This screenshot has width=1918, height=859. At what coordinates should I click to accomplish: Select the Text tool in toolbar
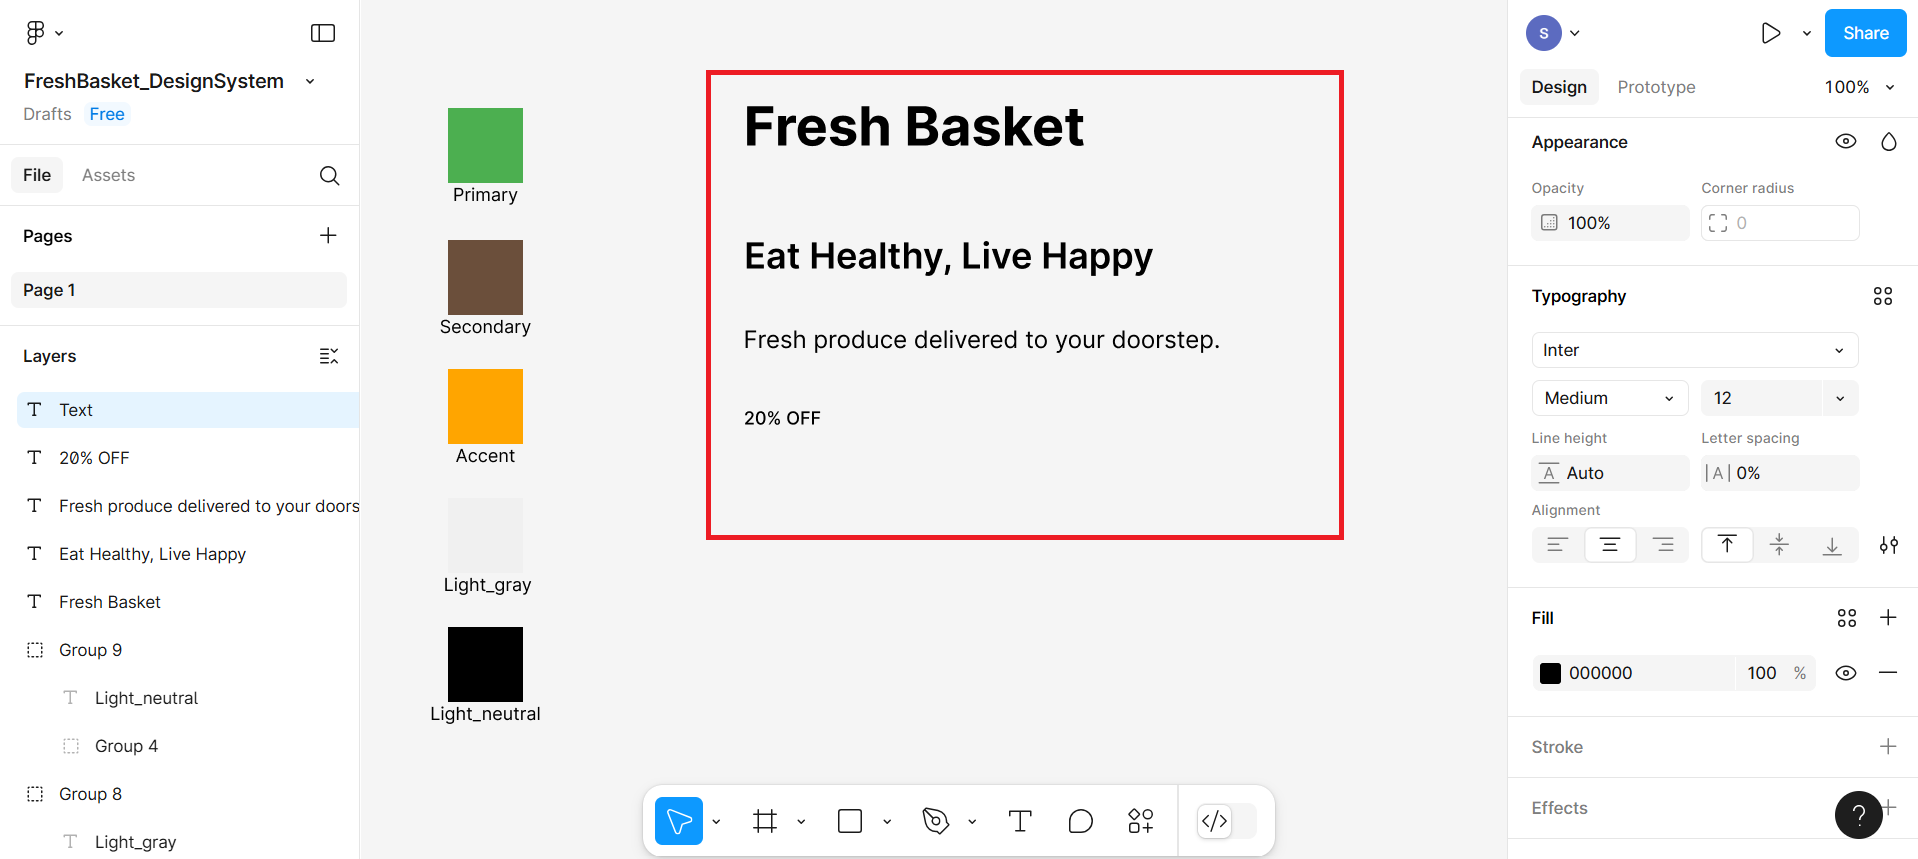(1020, 821)
